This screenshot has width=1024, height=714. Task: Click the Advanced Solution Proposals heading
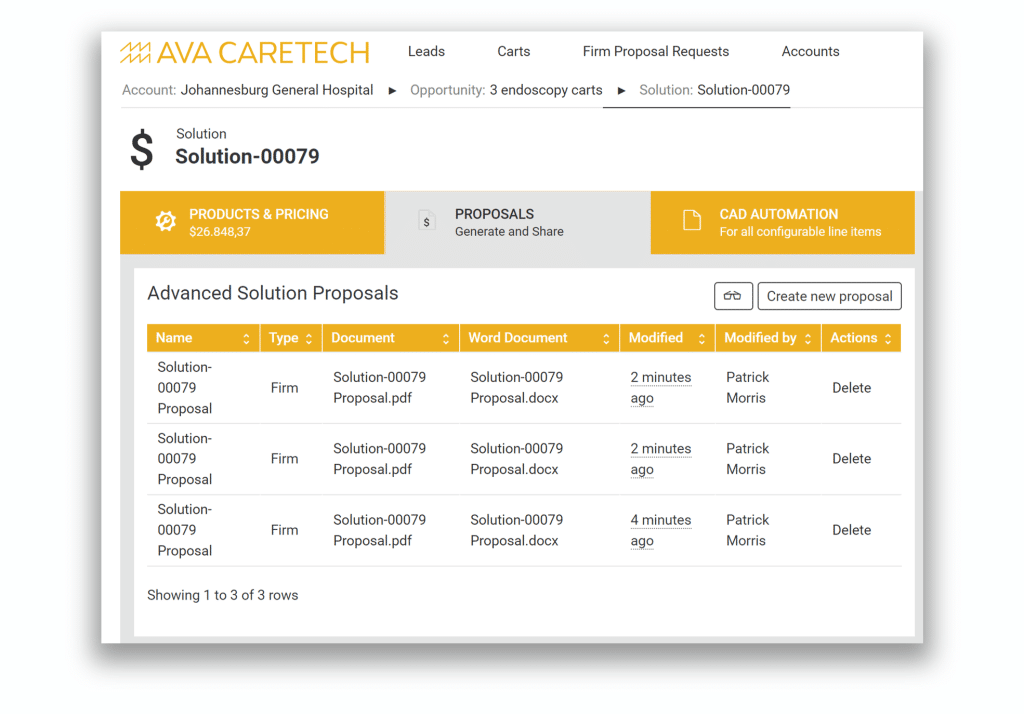coord(272,293)
